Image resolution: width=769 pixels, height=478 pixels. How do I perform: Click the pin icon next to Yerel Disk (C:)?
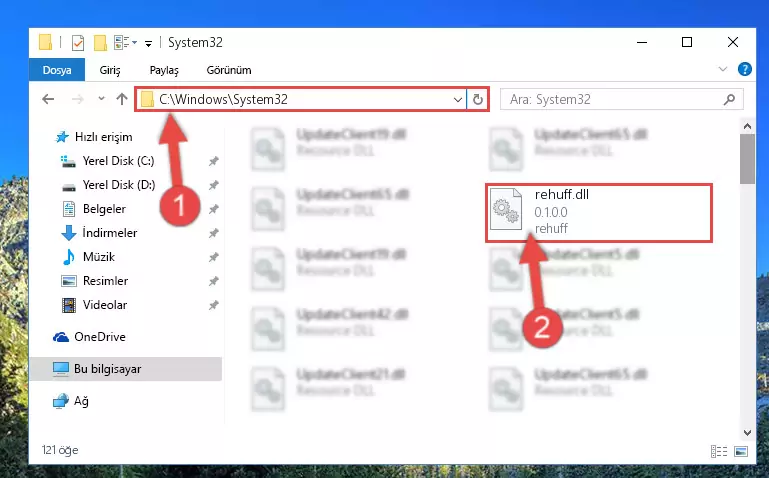click(x=213, y=161)
